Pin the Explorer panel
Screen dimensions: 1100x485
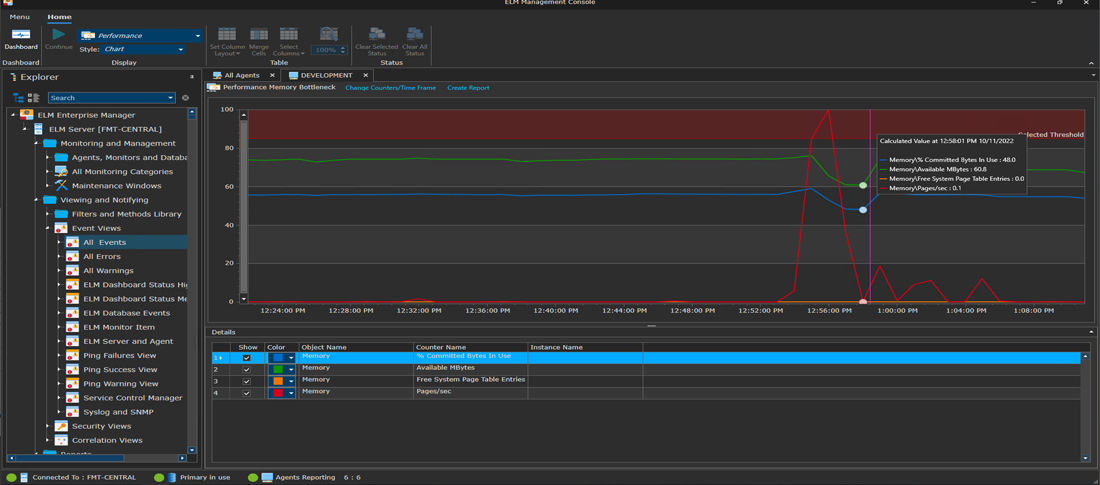(192, 77)
